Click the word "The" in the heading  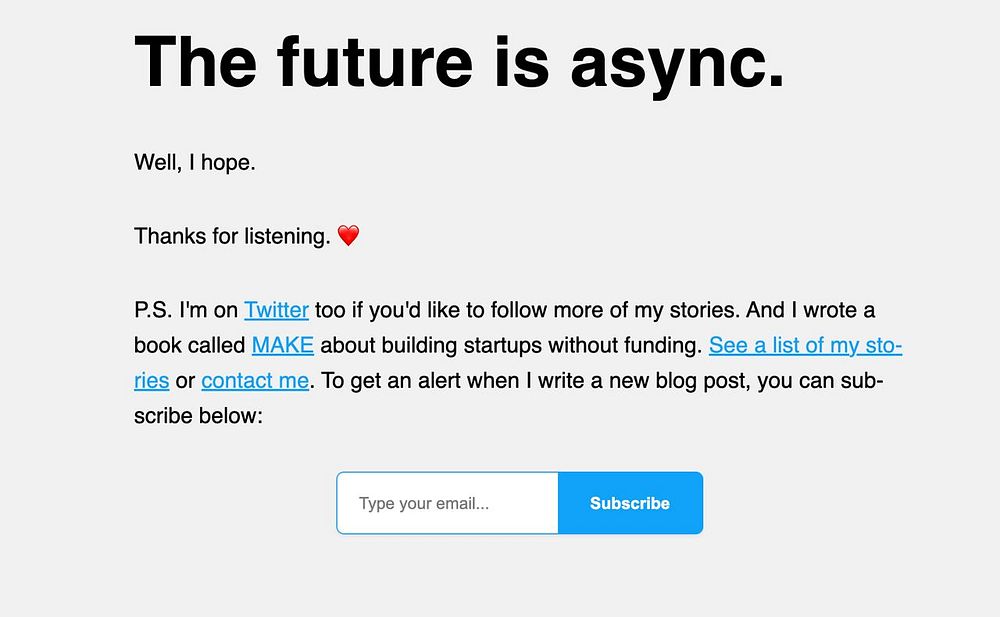tap(198, 62)
